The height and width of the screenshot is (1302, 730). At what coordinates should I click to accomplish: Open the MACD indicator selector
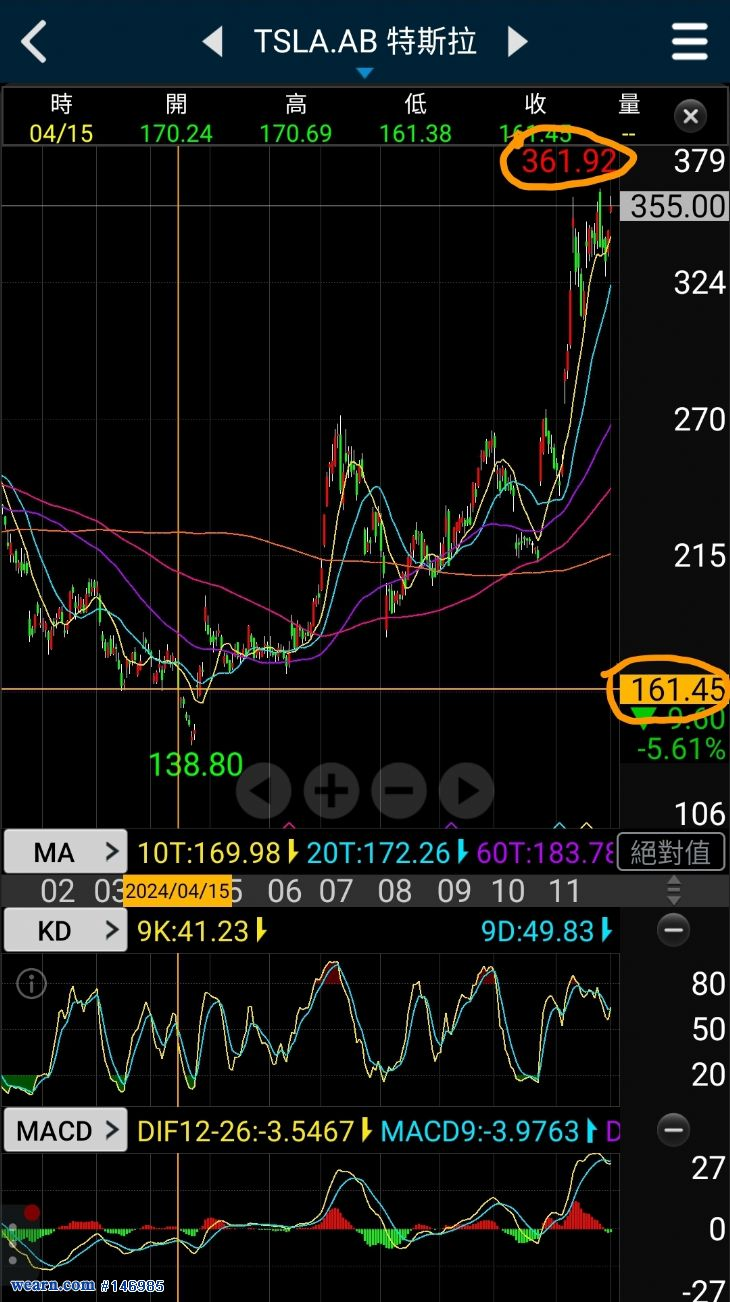click(65, 1131)
